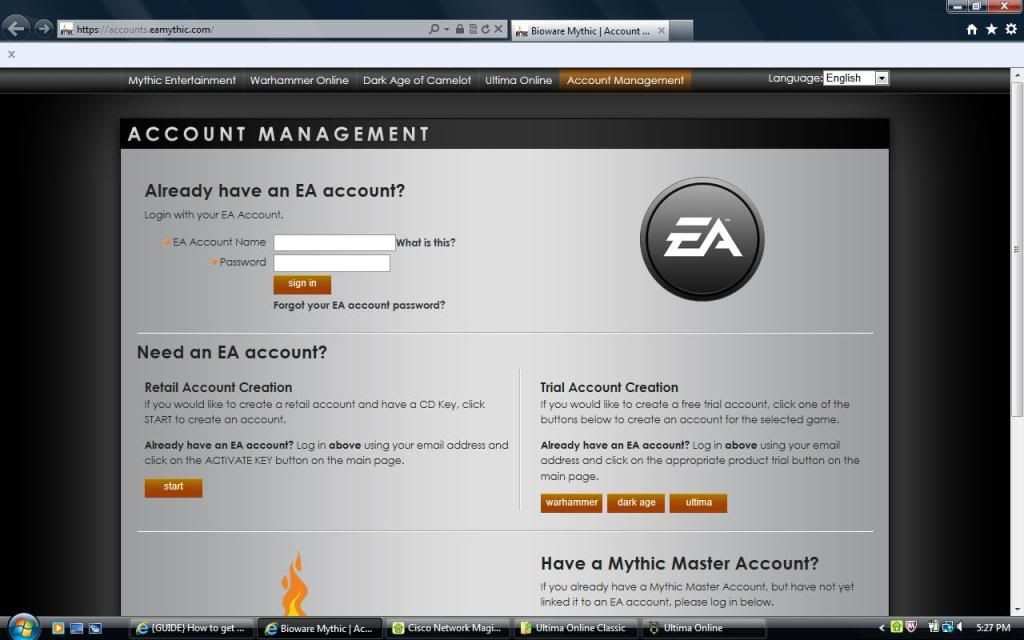Image resolution: width=1024 pixels, height=640 pixels.
Task: Show hidden tray icons arrow
Action: click(882, 628)
